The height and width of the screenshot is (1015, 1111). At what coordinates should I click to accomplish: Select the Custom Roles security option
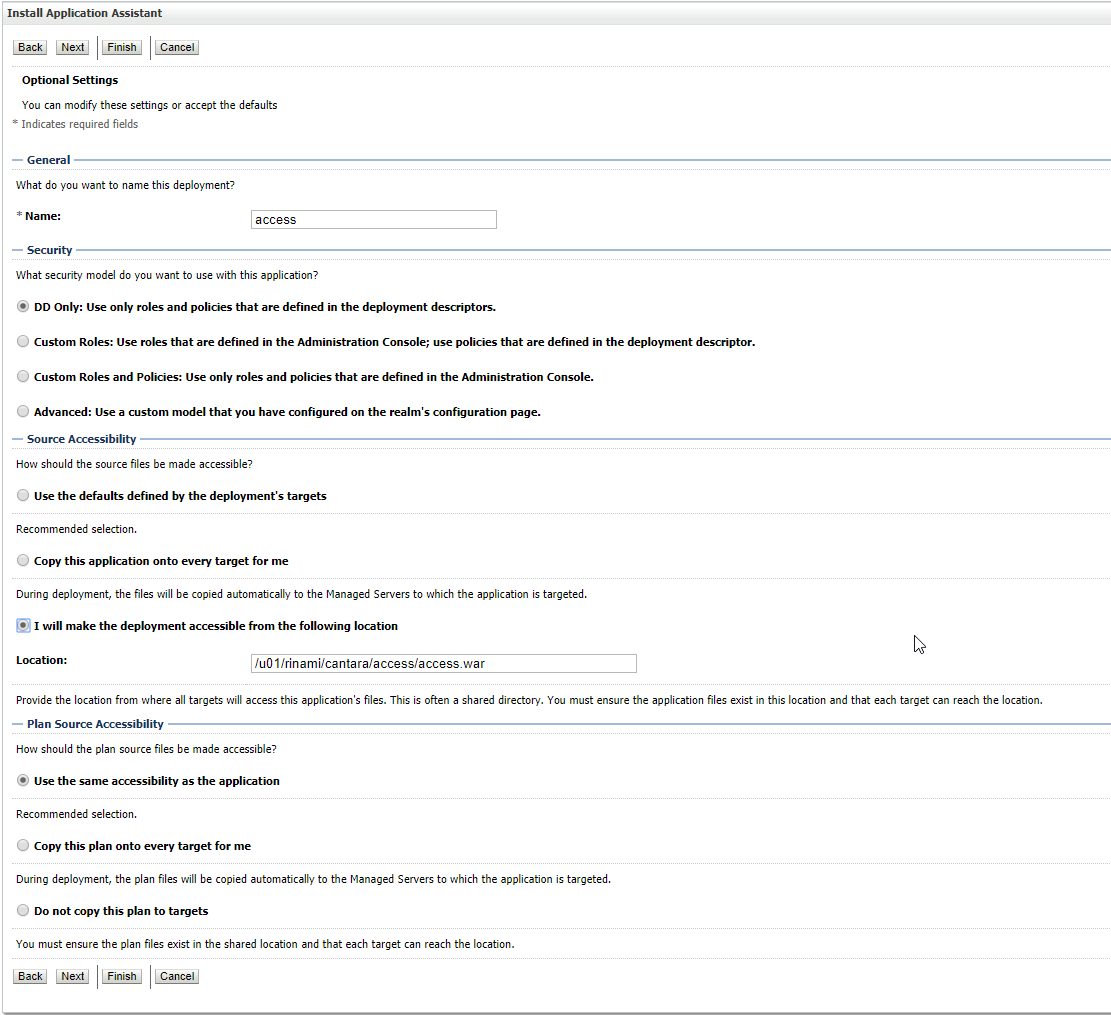(23, 342)
